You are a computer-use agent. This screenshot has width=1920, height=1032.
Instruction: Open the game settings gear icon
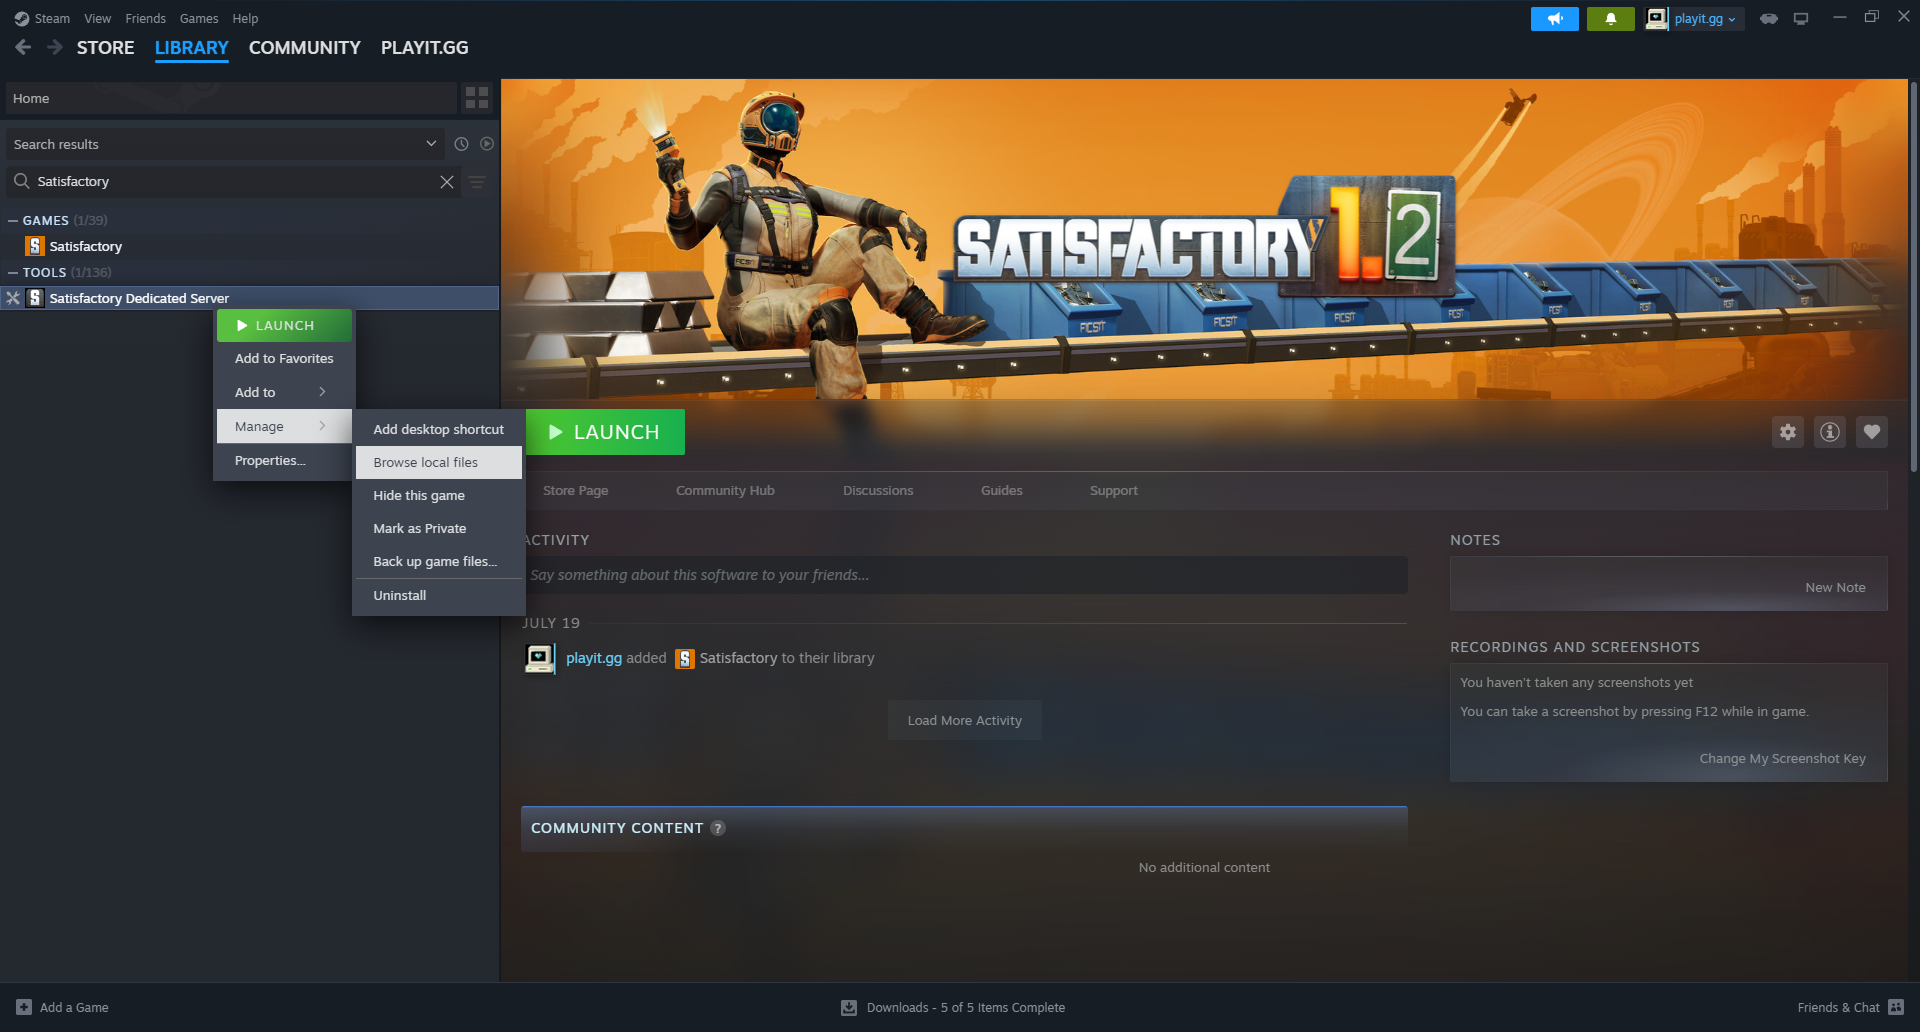click(x=1788, y=432)
